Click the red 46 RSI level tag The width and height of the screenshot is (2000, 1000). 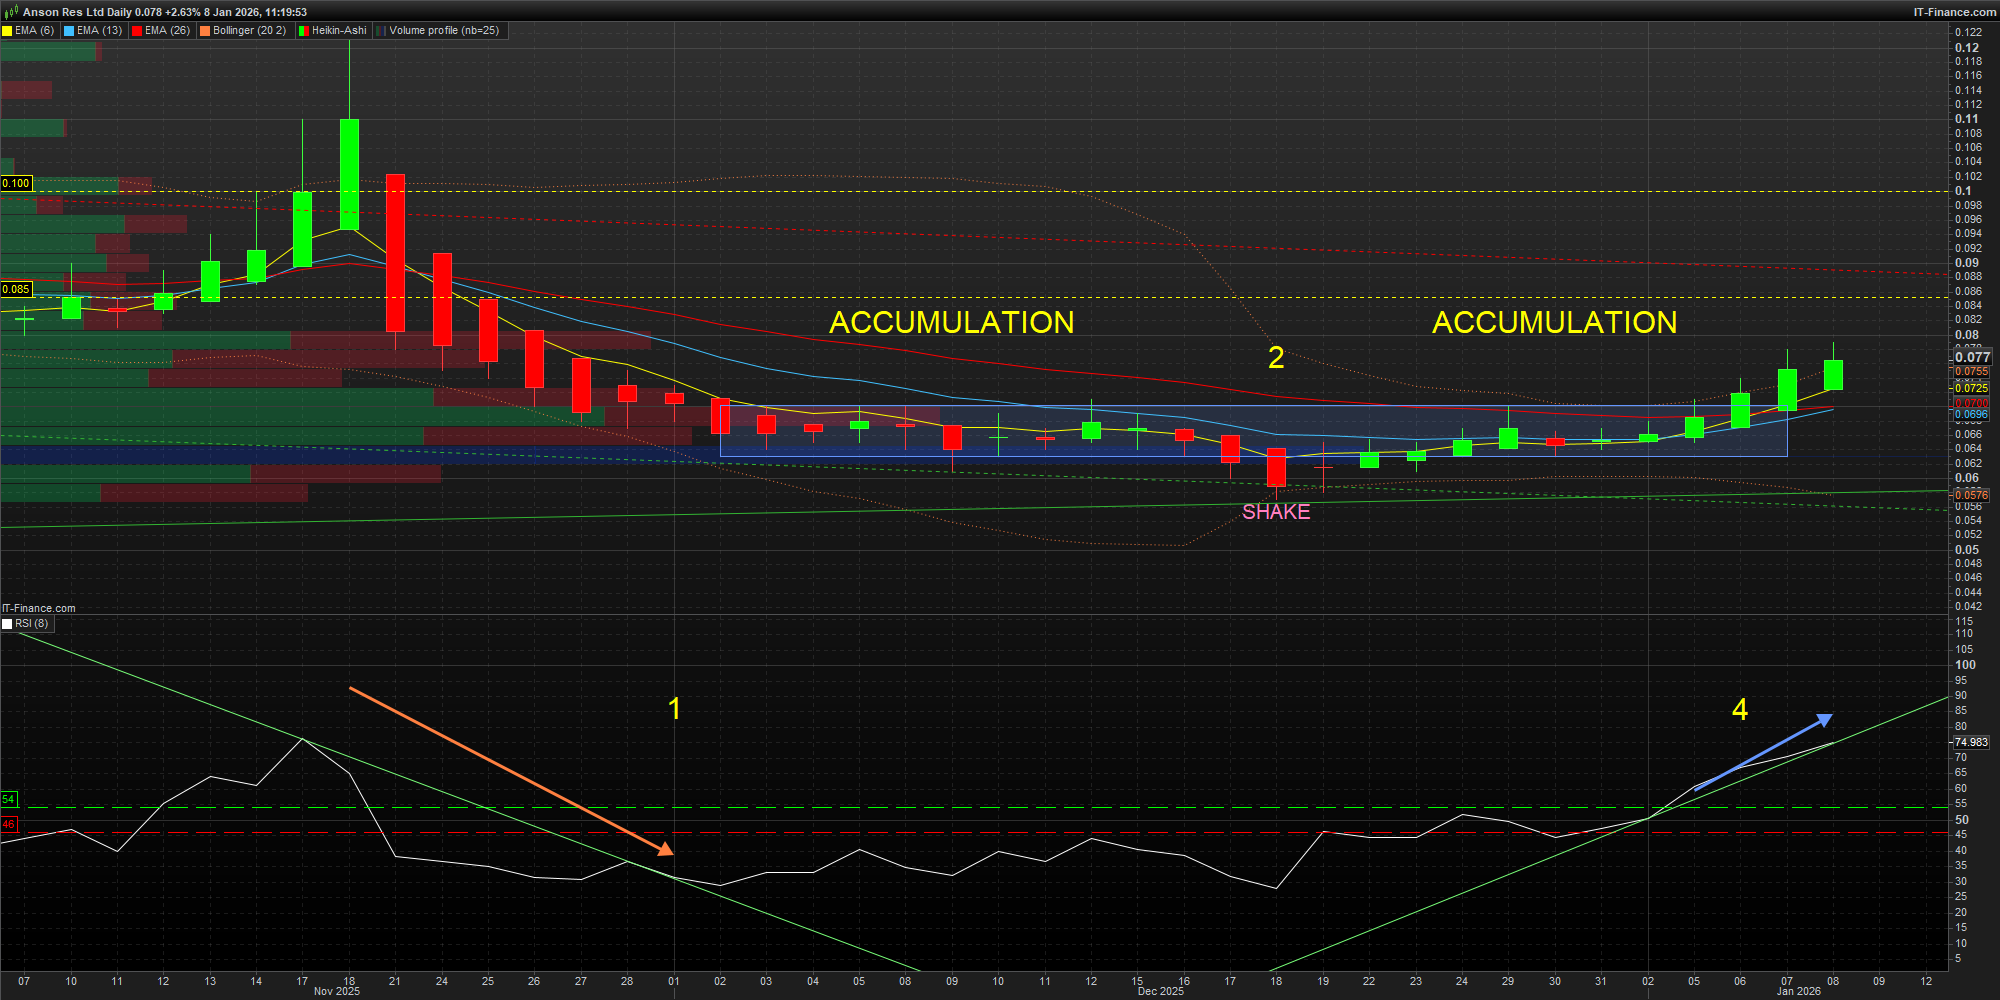coord(9,825)
